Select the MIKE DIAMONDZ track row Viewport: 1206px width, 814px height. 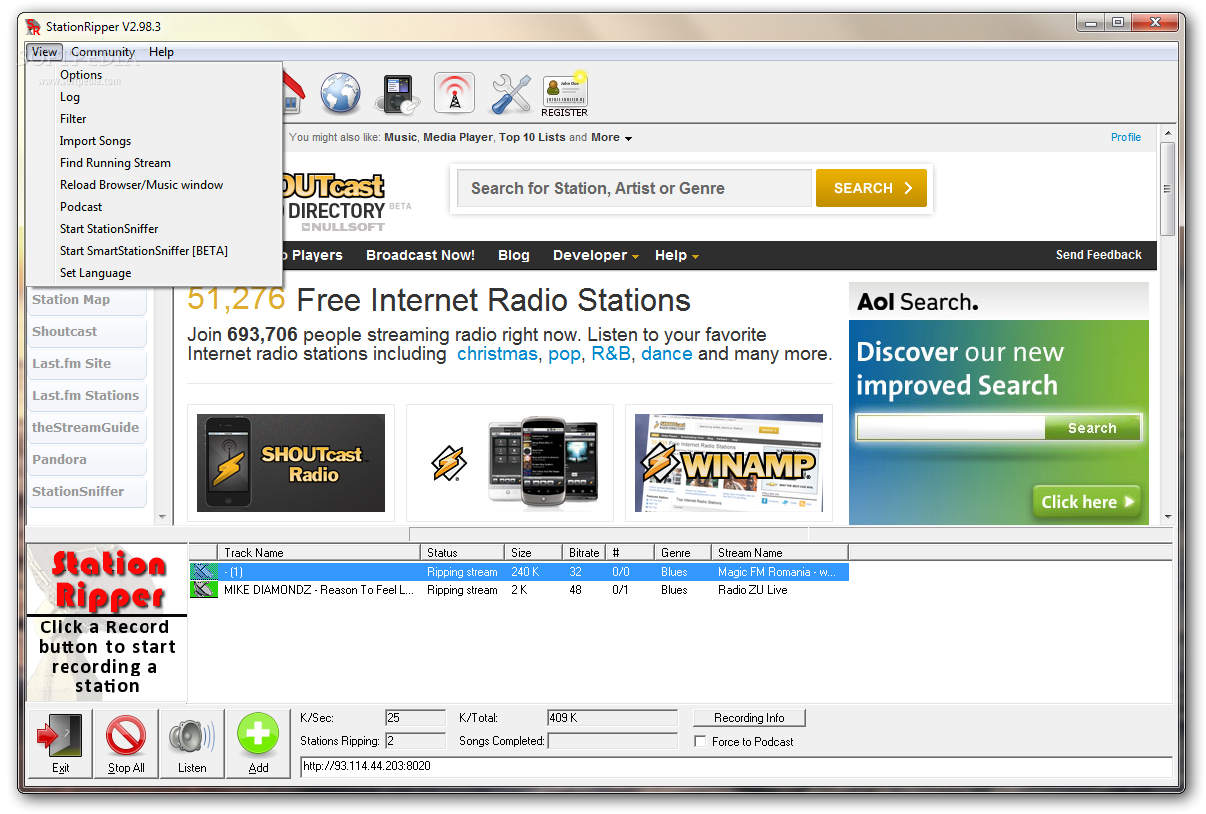[519, 590]
